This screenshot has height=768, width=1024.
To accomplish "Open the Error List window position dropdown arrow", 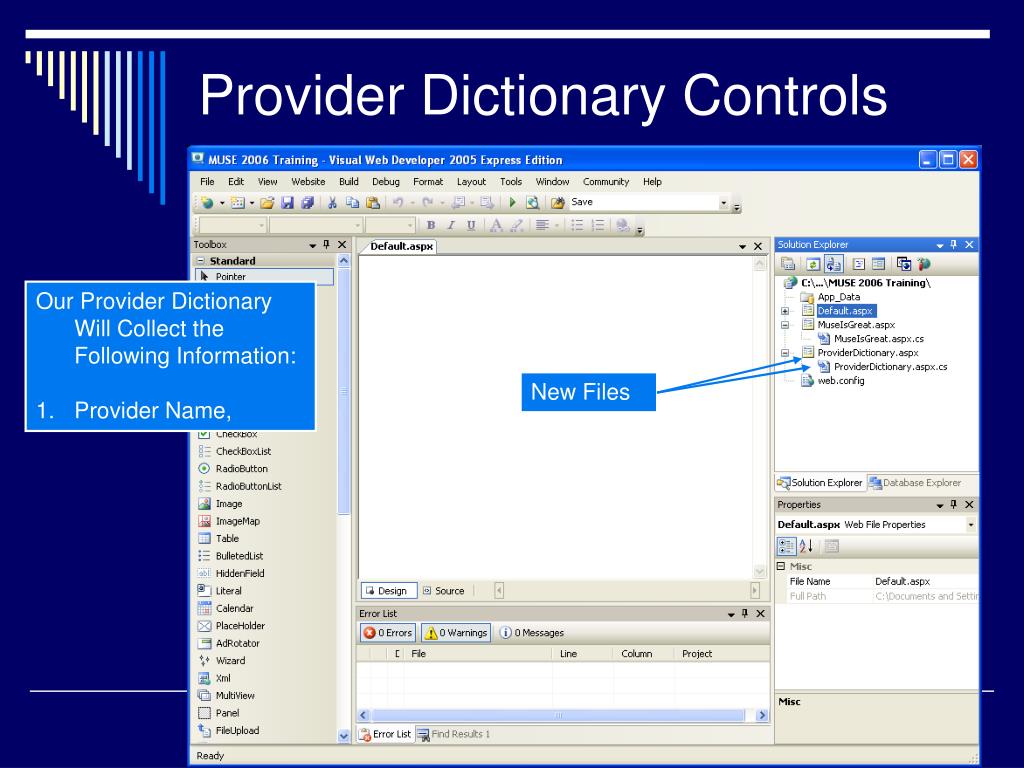I will pos(731,614).
